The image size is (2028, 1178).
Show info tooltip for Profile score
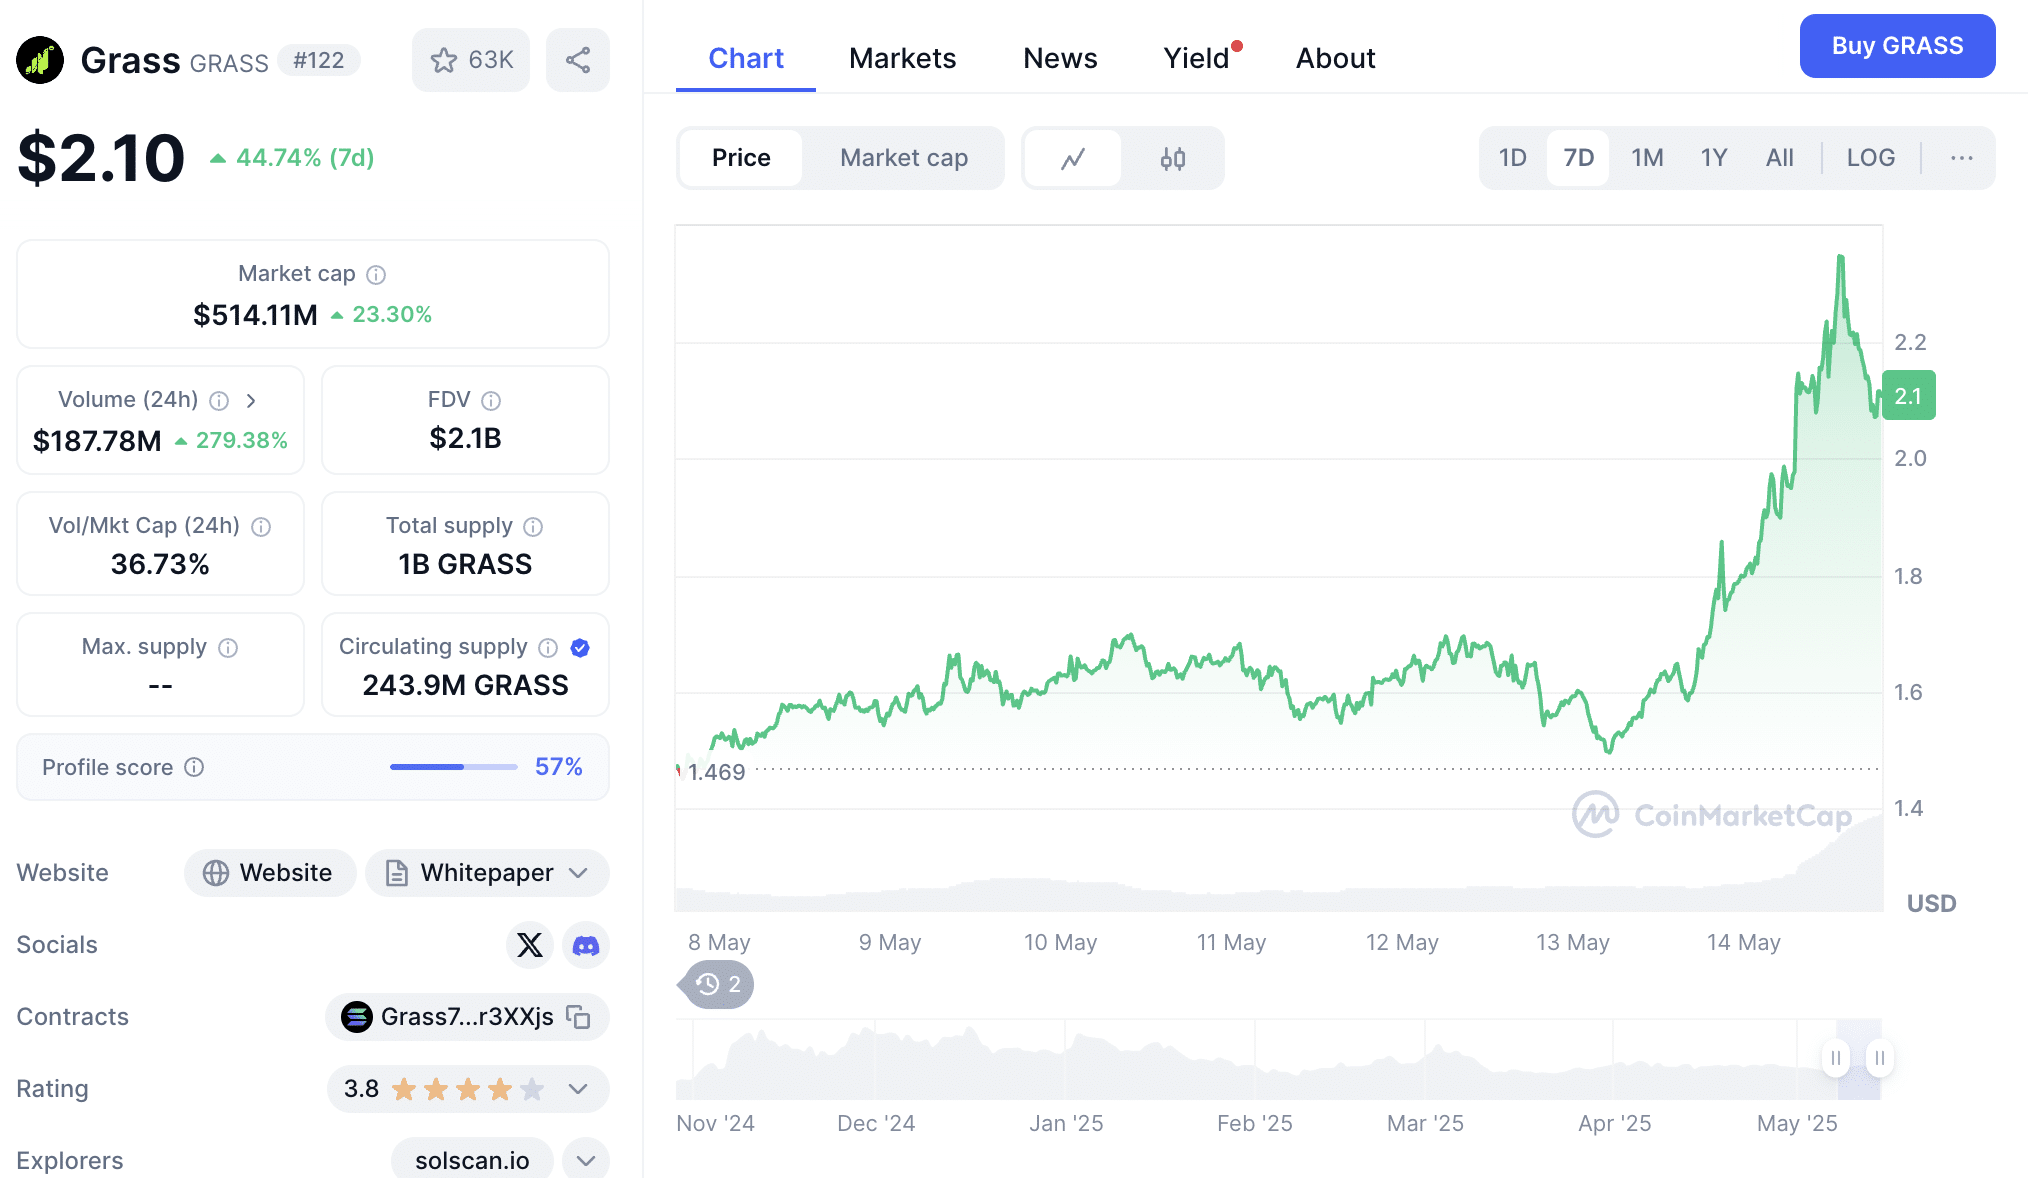195,767
